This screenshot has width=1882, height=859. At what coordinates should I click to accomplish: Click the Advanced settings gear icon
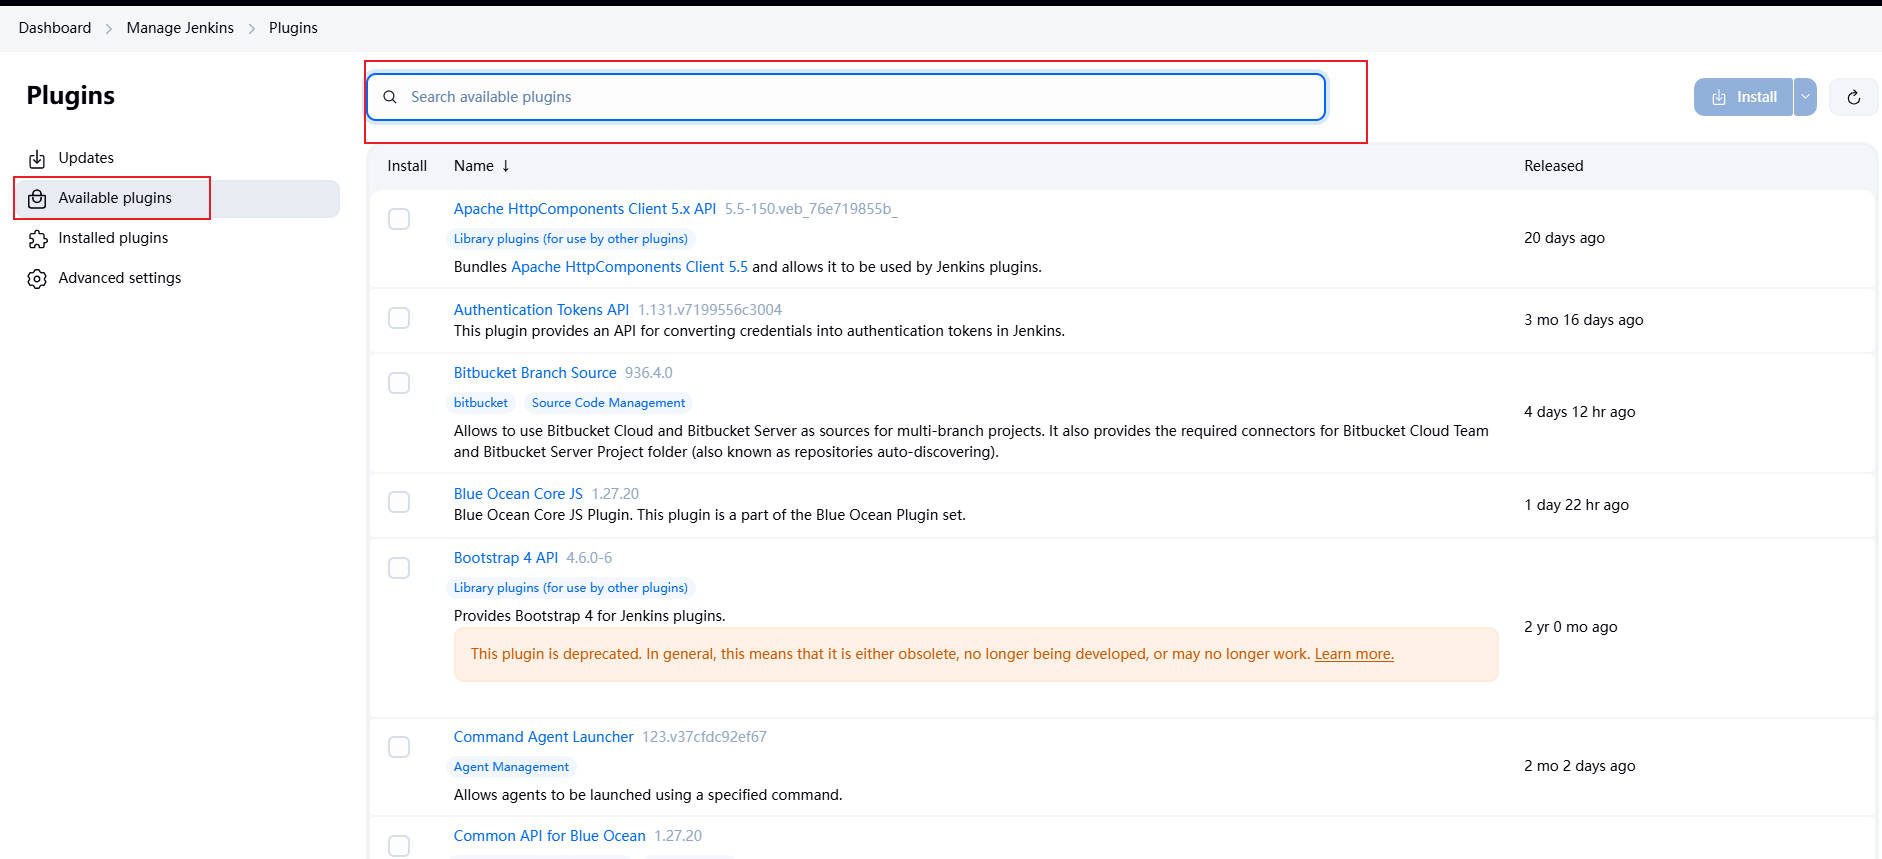point(37,279)
